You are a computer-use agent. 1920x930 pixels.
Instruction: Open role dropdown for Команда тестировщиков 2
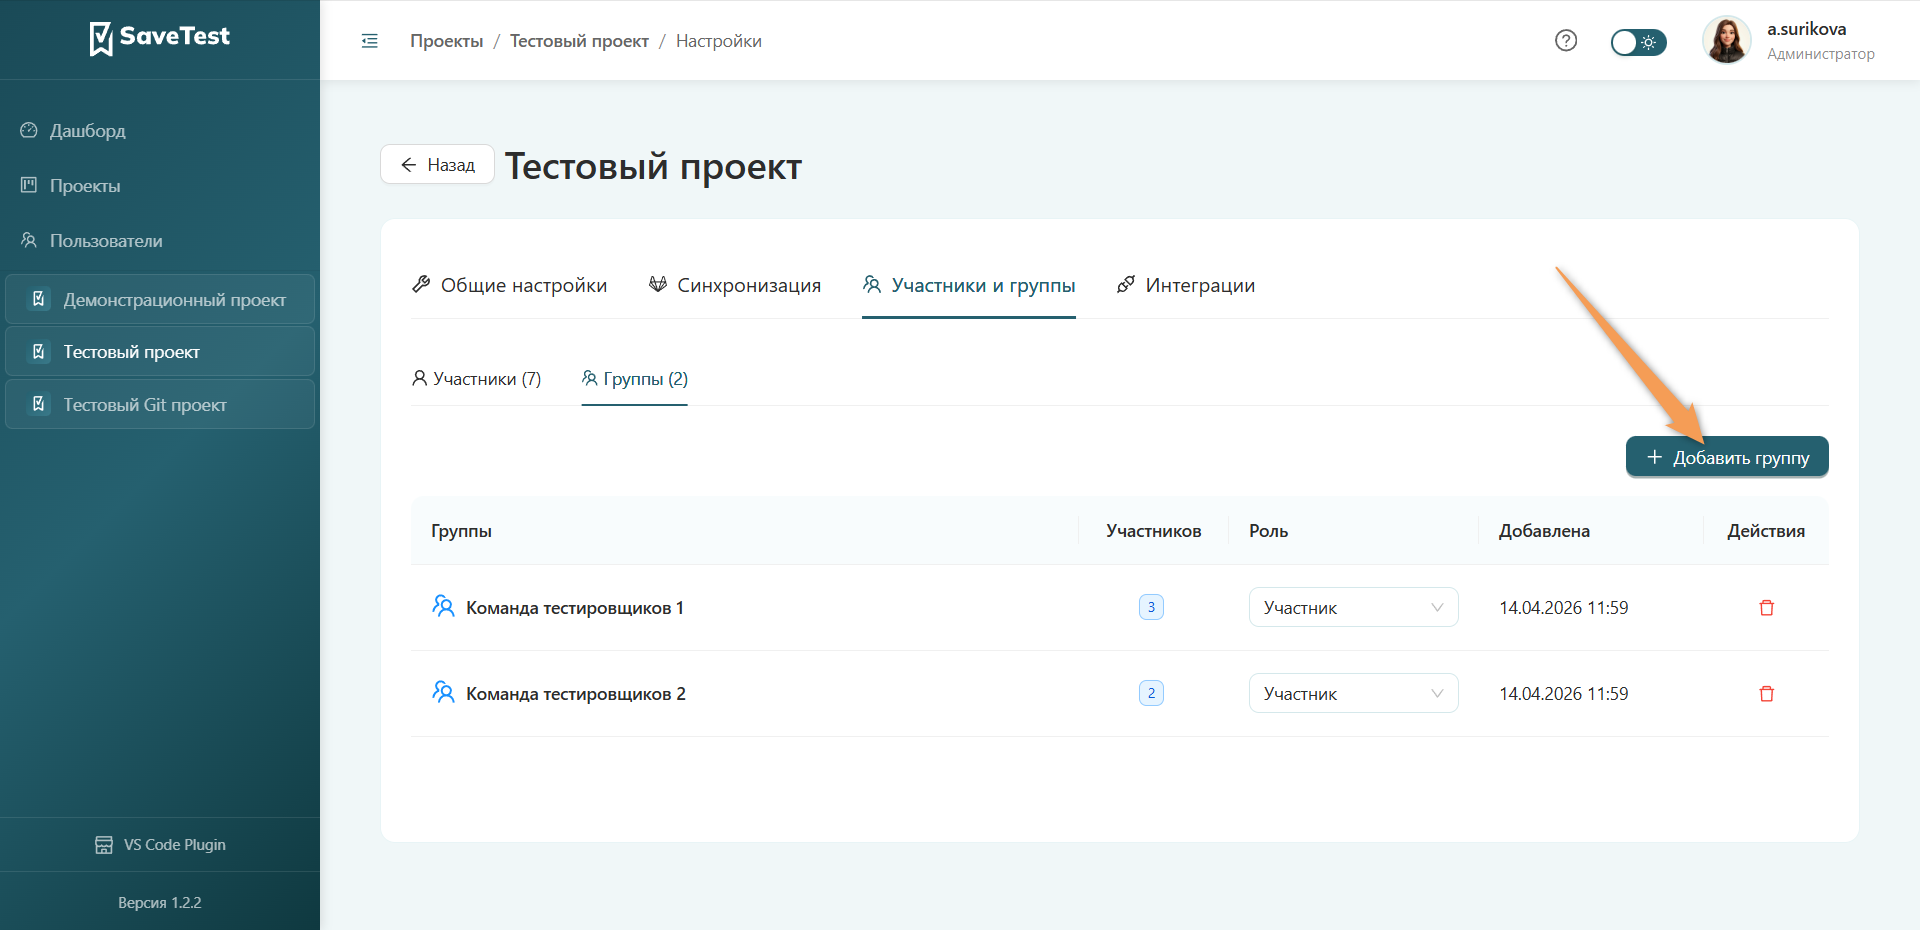[1354, 693]
